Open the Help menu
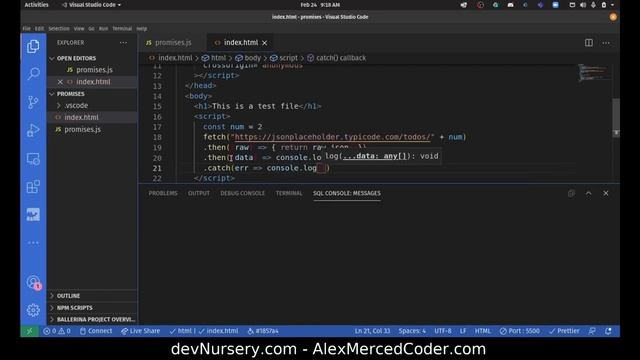Viewport: 640px width, 360px height. (142, 29)
